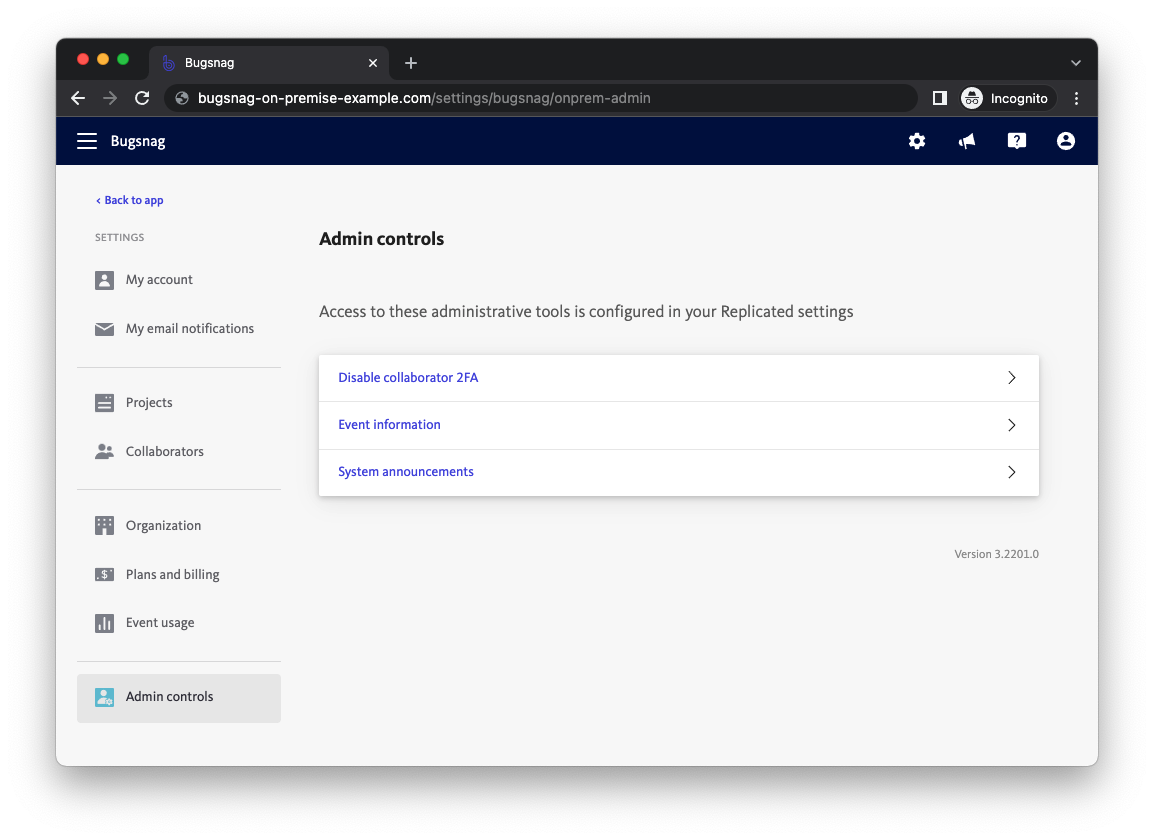
Task: Open a new browser tab with plus
Action: (x=411, y=63)
